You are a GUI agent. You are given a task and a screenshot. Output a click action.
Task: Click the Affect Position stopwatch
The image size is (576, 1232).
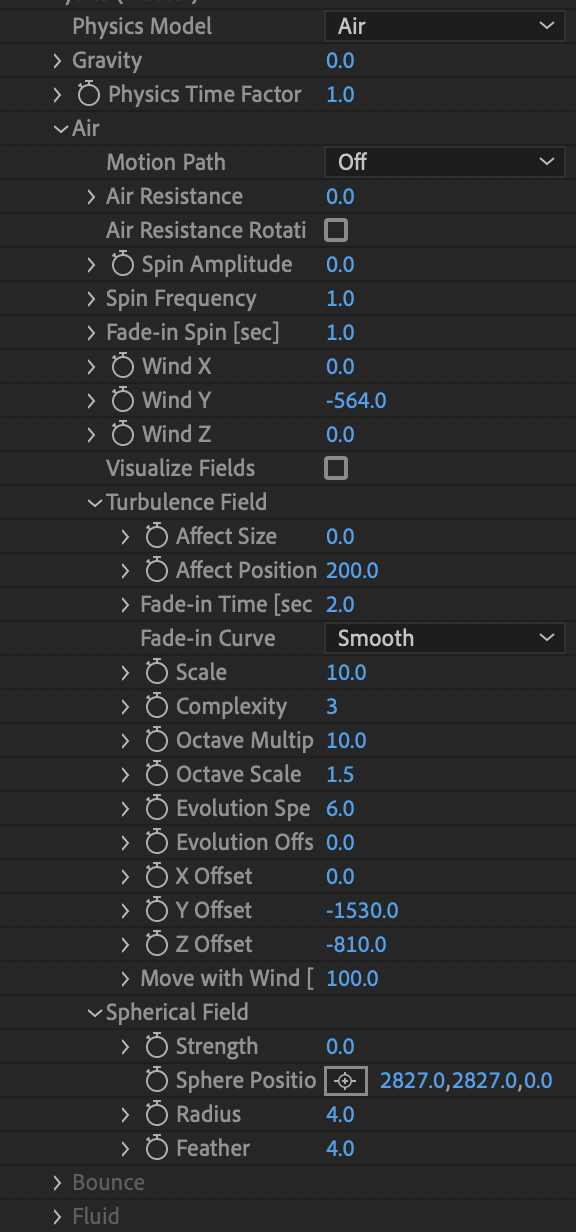tap(156, 570)
